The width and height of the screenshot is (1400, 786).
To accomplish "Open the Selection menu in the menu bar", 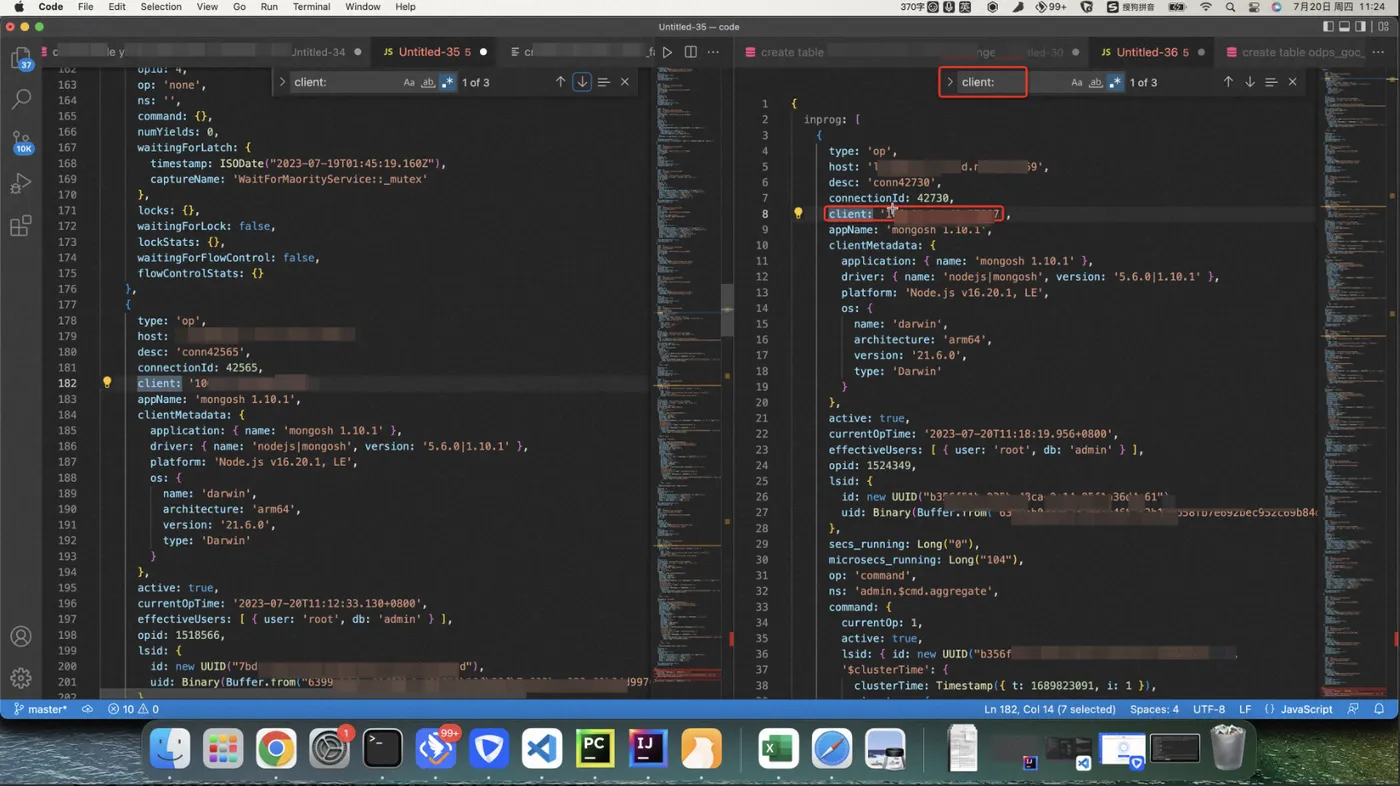I will 161,7.
